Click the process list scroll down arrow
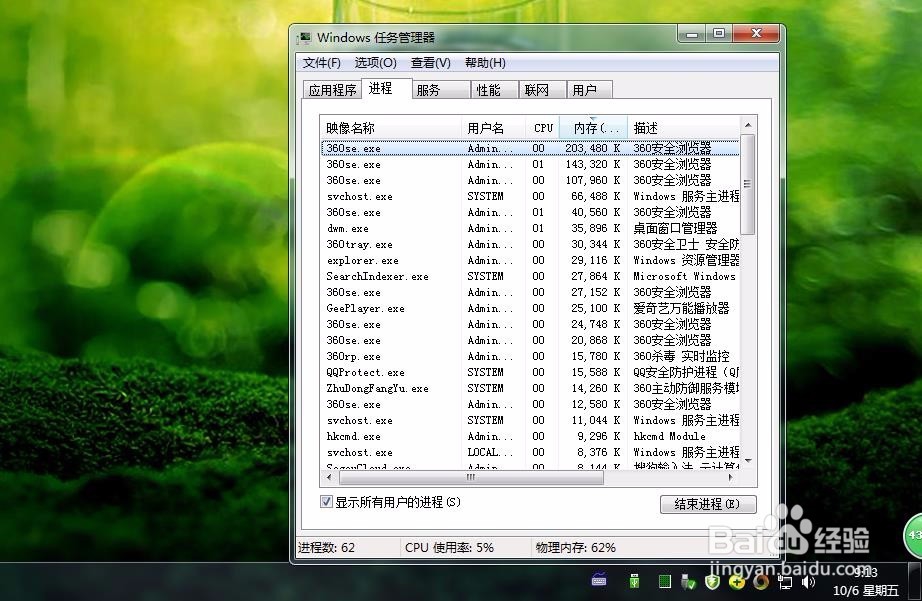 [x=747, y=460]
